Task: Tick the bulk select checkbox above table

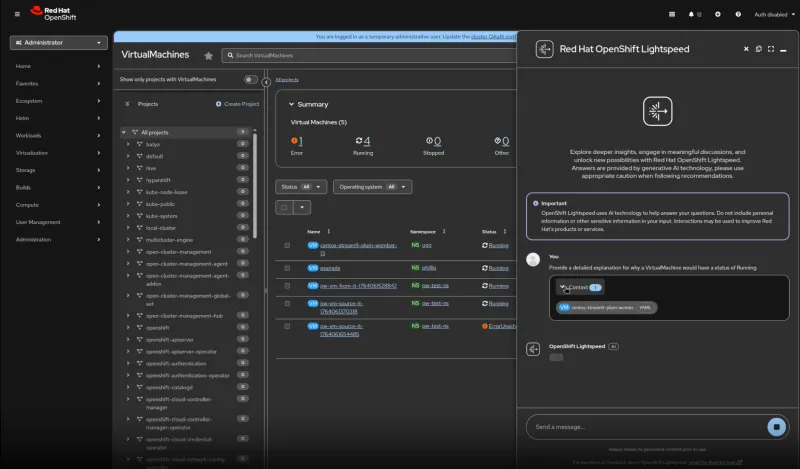Action: [x=284, y=207]
